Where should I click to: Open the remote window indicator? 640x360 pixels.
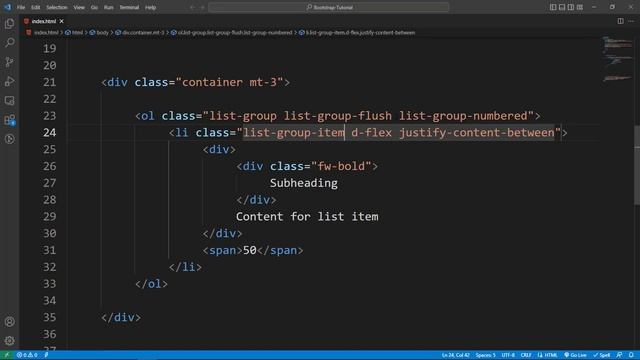click(7, 355)
